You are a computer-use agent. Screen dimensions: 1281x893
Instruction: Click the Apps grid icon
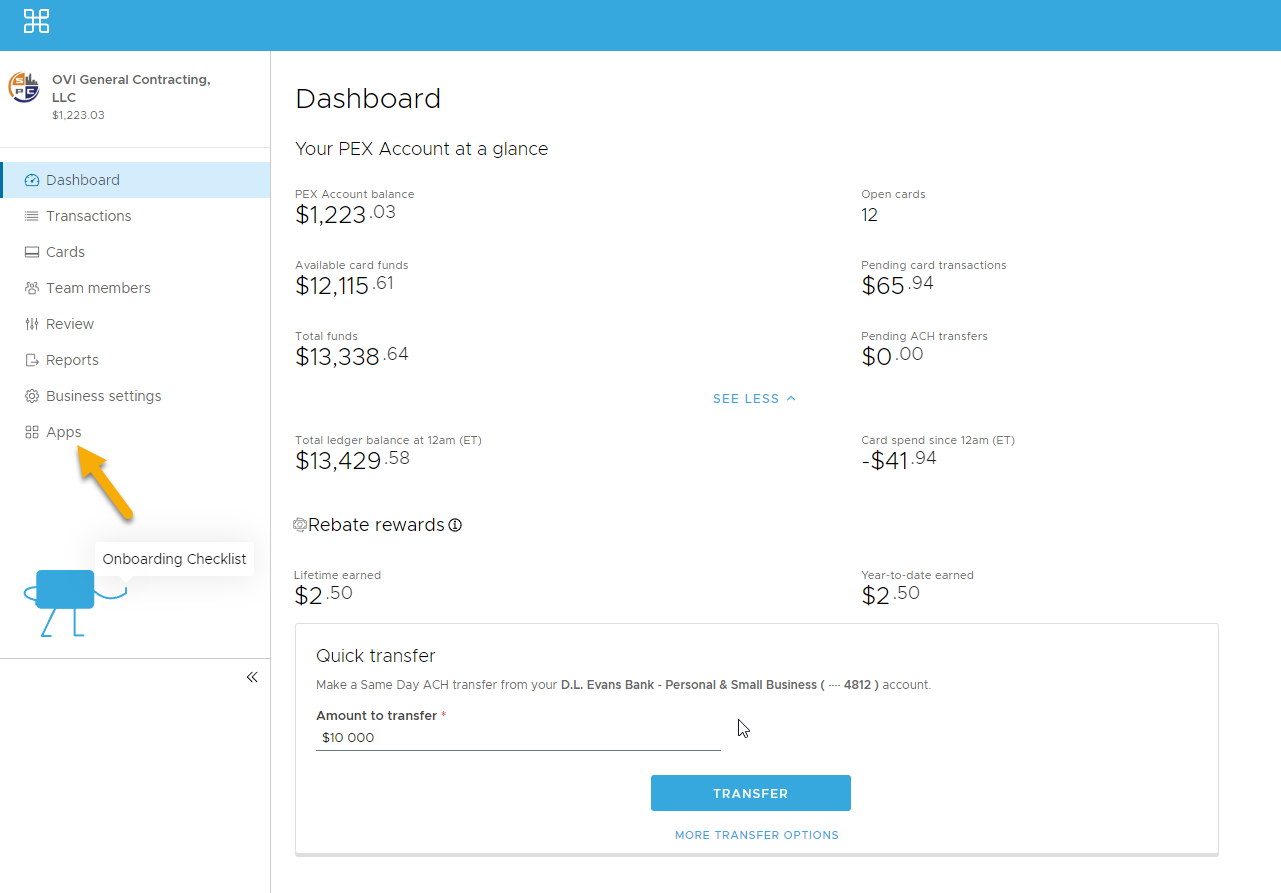[x=32, y=432]
